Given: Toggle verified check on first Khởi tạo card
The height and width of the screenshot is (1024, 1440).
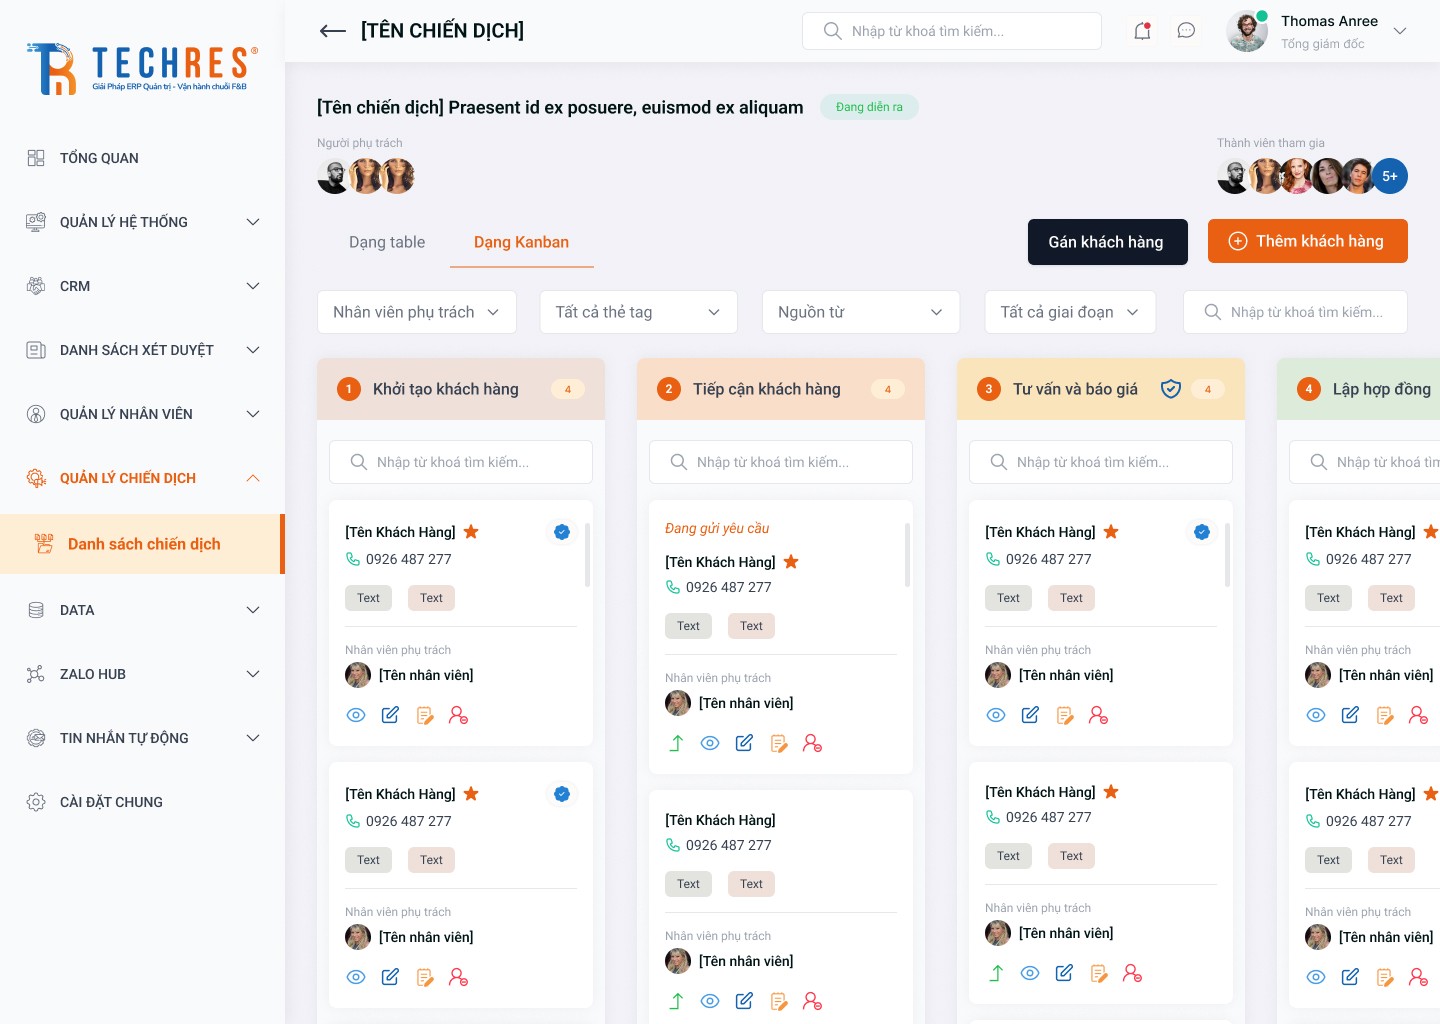Looking at the screenshot, I should [x=562, y=532].
